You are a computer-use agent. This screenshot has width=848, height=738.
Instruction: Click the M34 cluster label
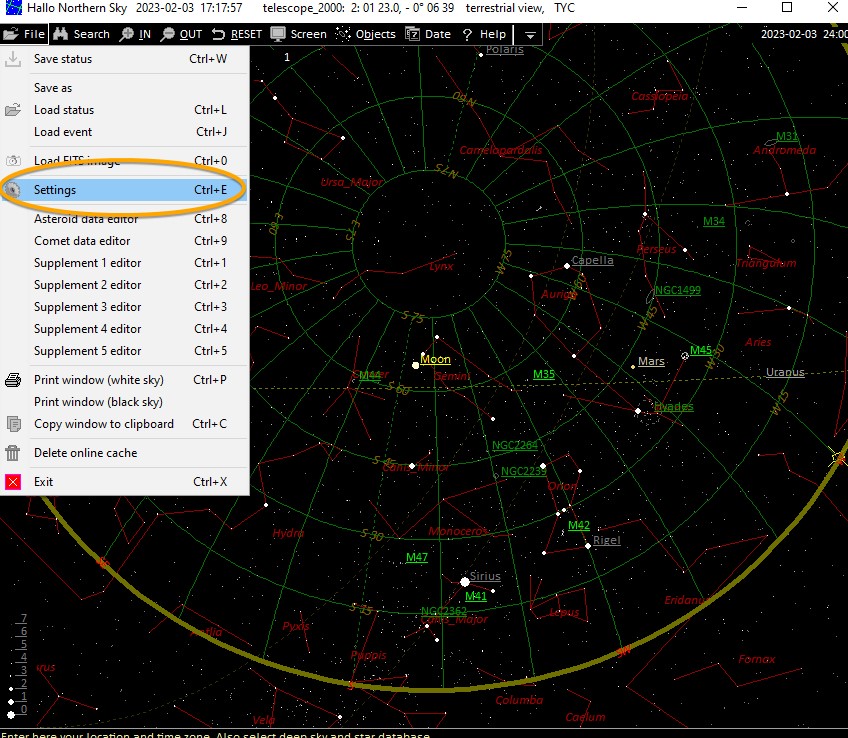coord(714,221)
